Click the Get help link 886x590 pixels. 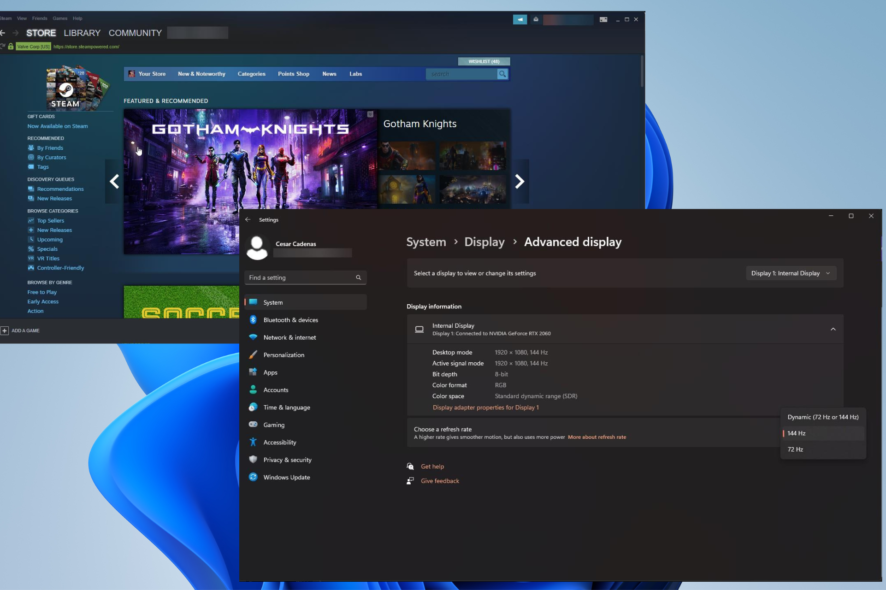point(432,467)
